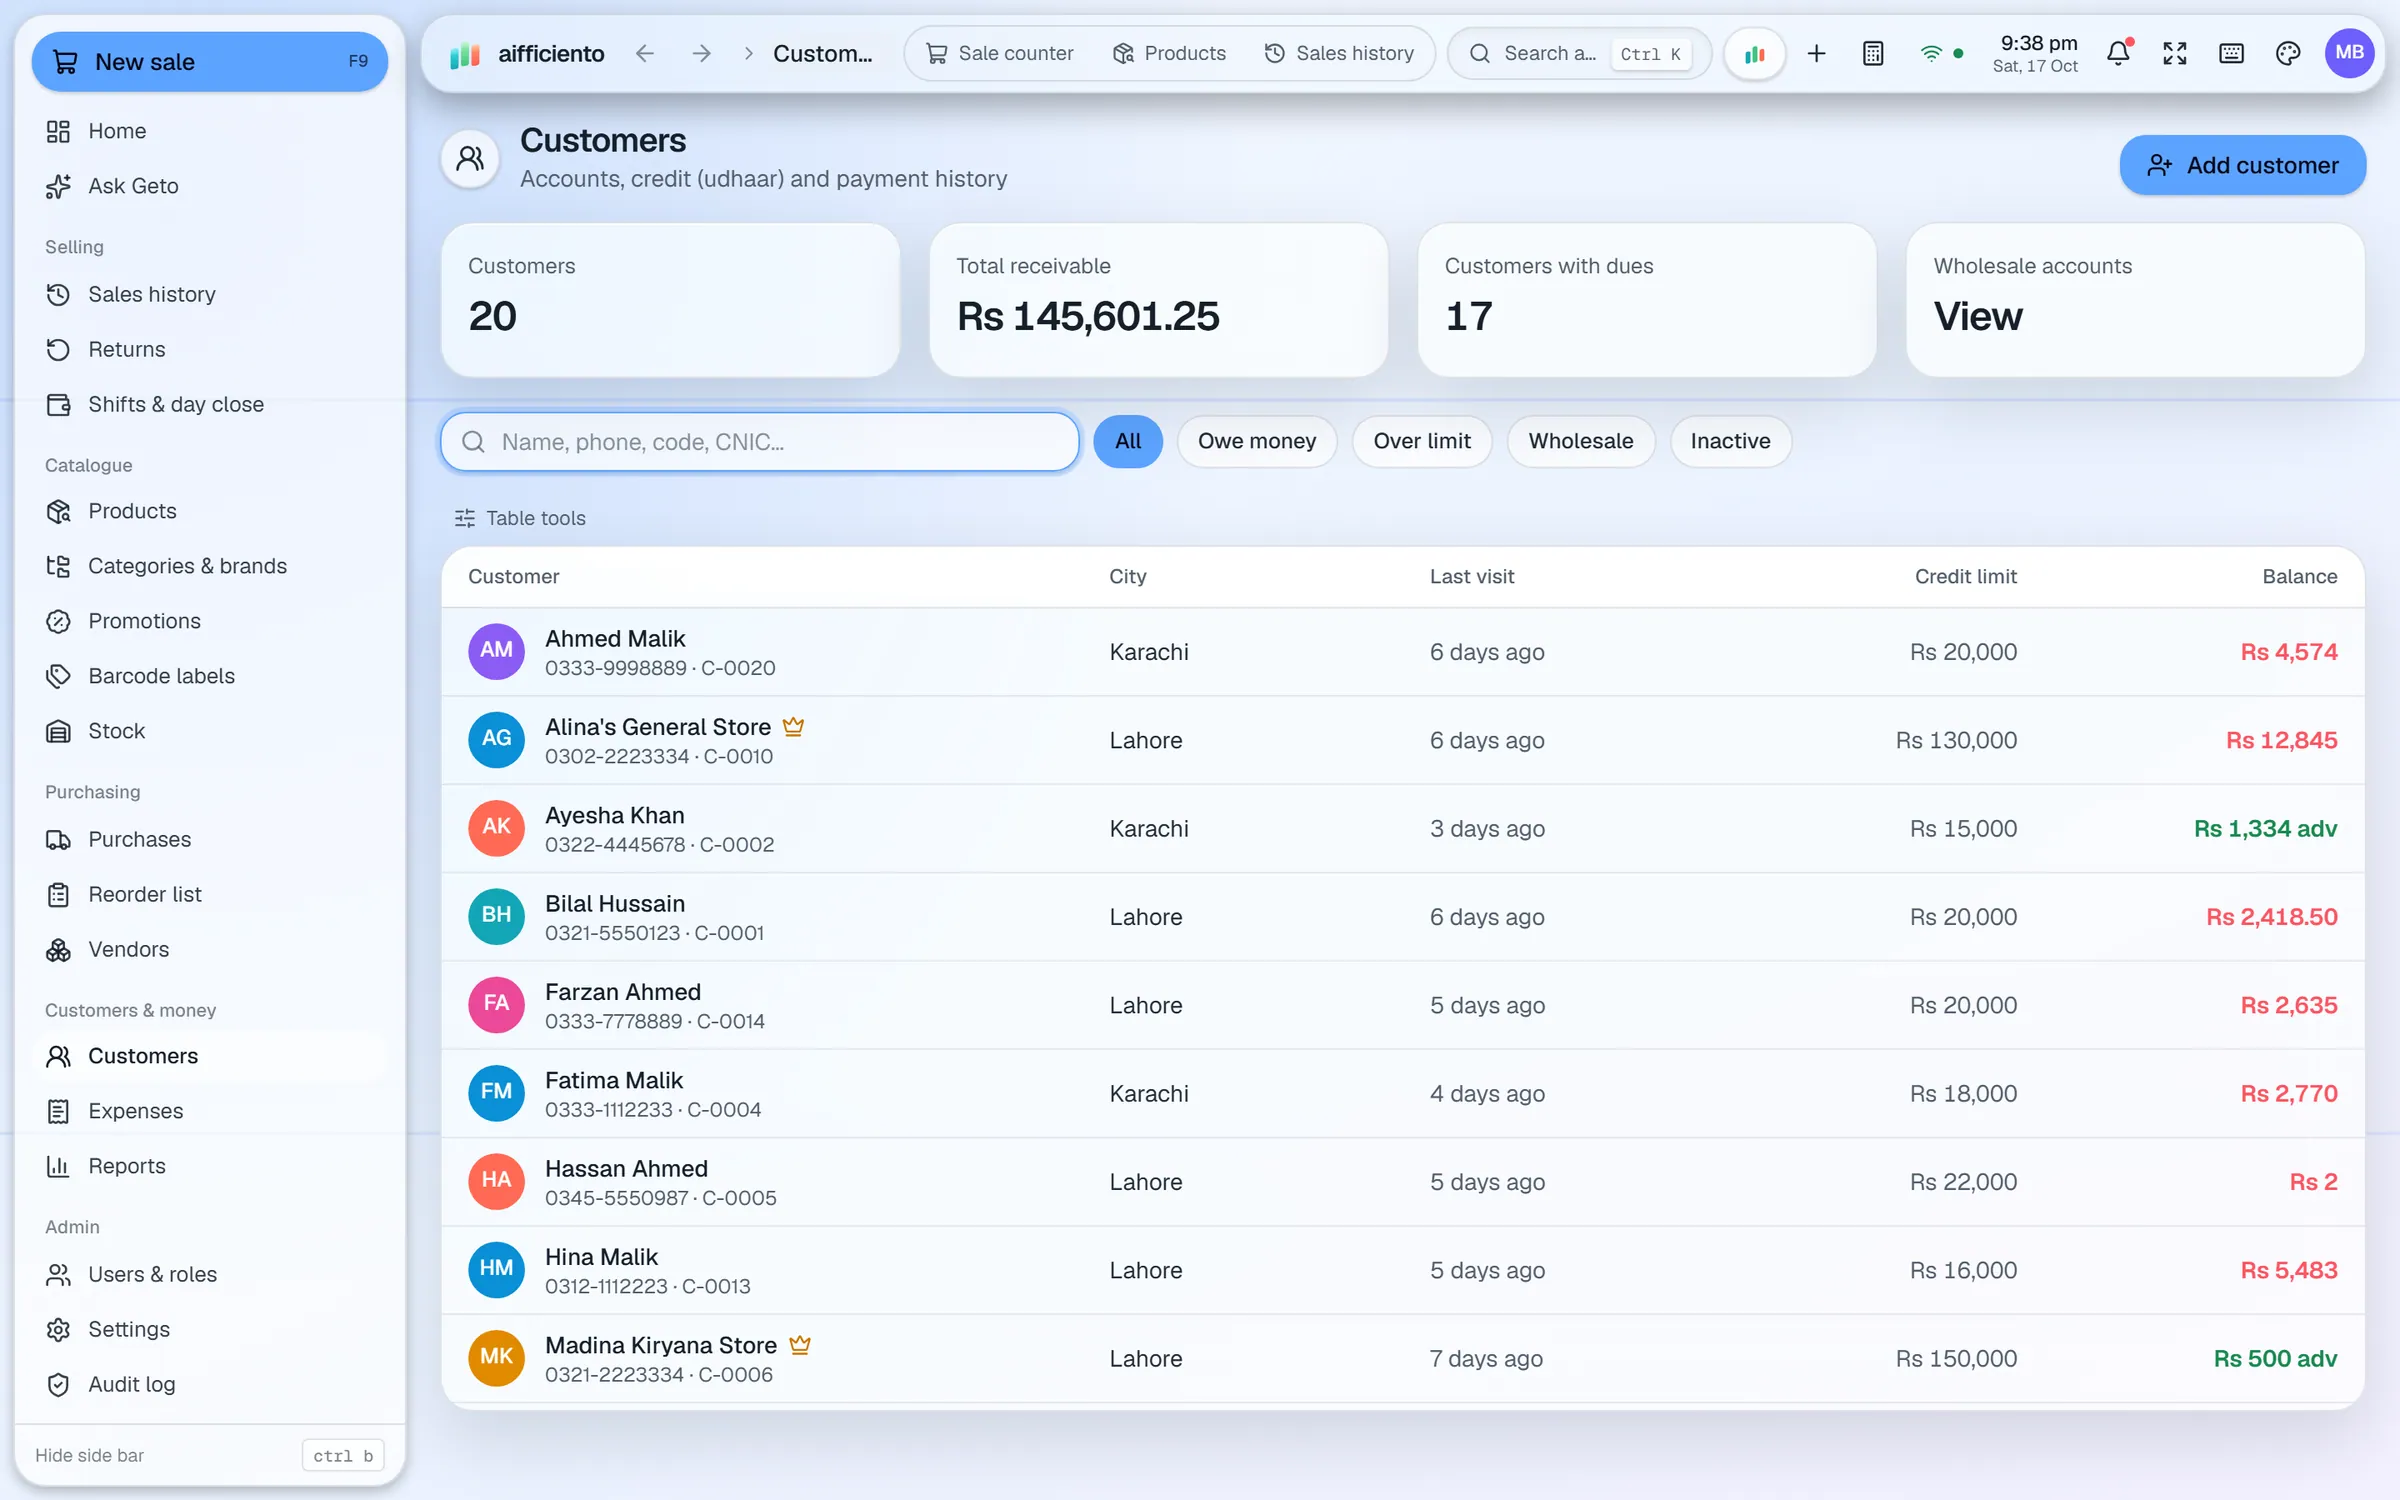This screenshot has height=1500, width=2400.
Task: Open the calculator icon
Action: [x=1873, y=54]
